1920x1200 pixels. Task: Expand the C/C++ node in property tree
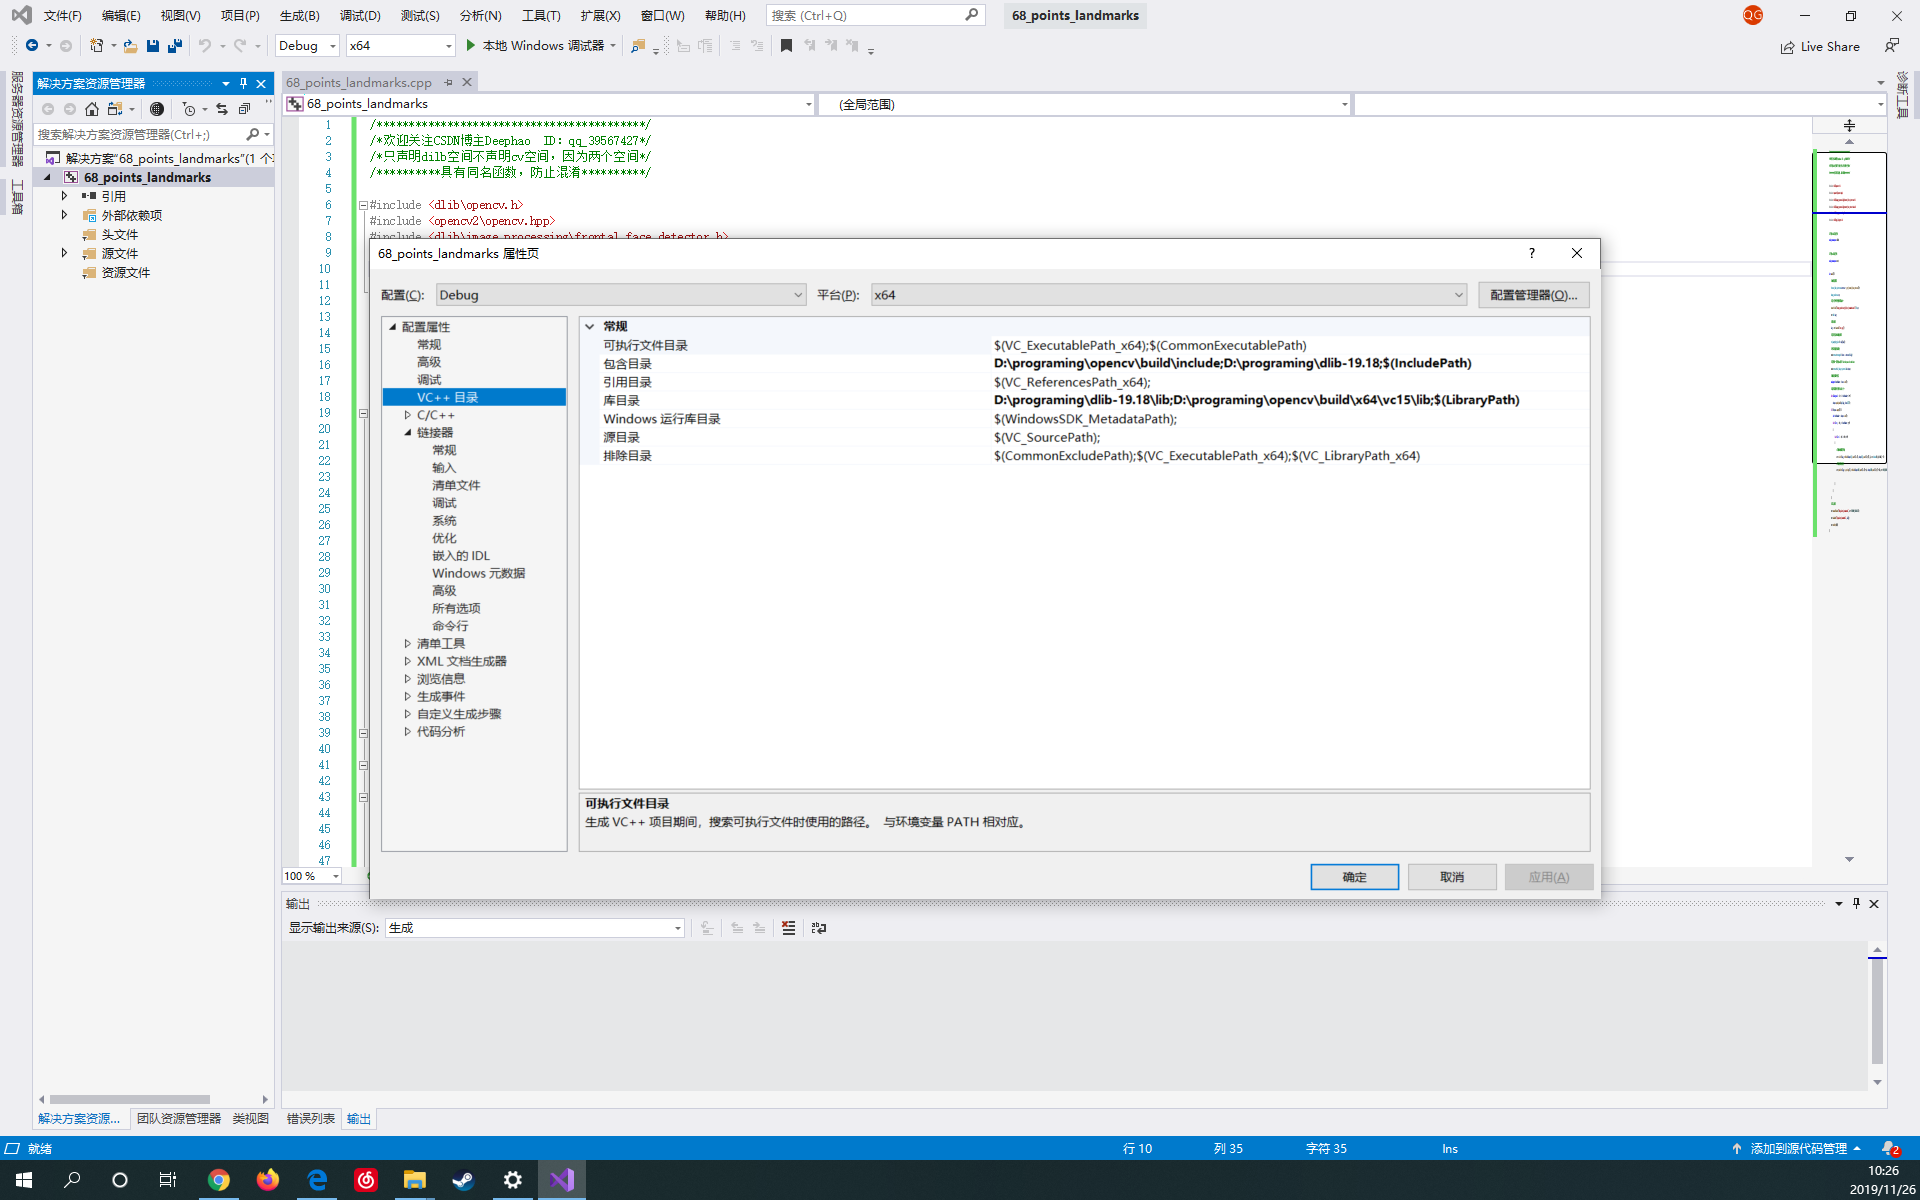[x=408, y=415]
